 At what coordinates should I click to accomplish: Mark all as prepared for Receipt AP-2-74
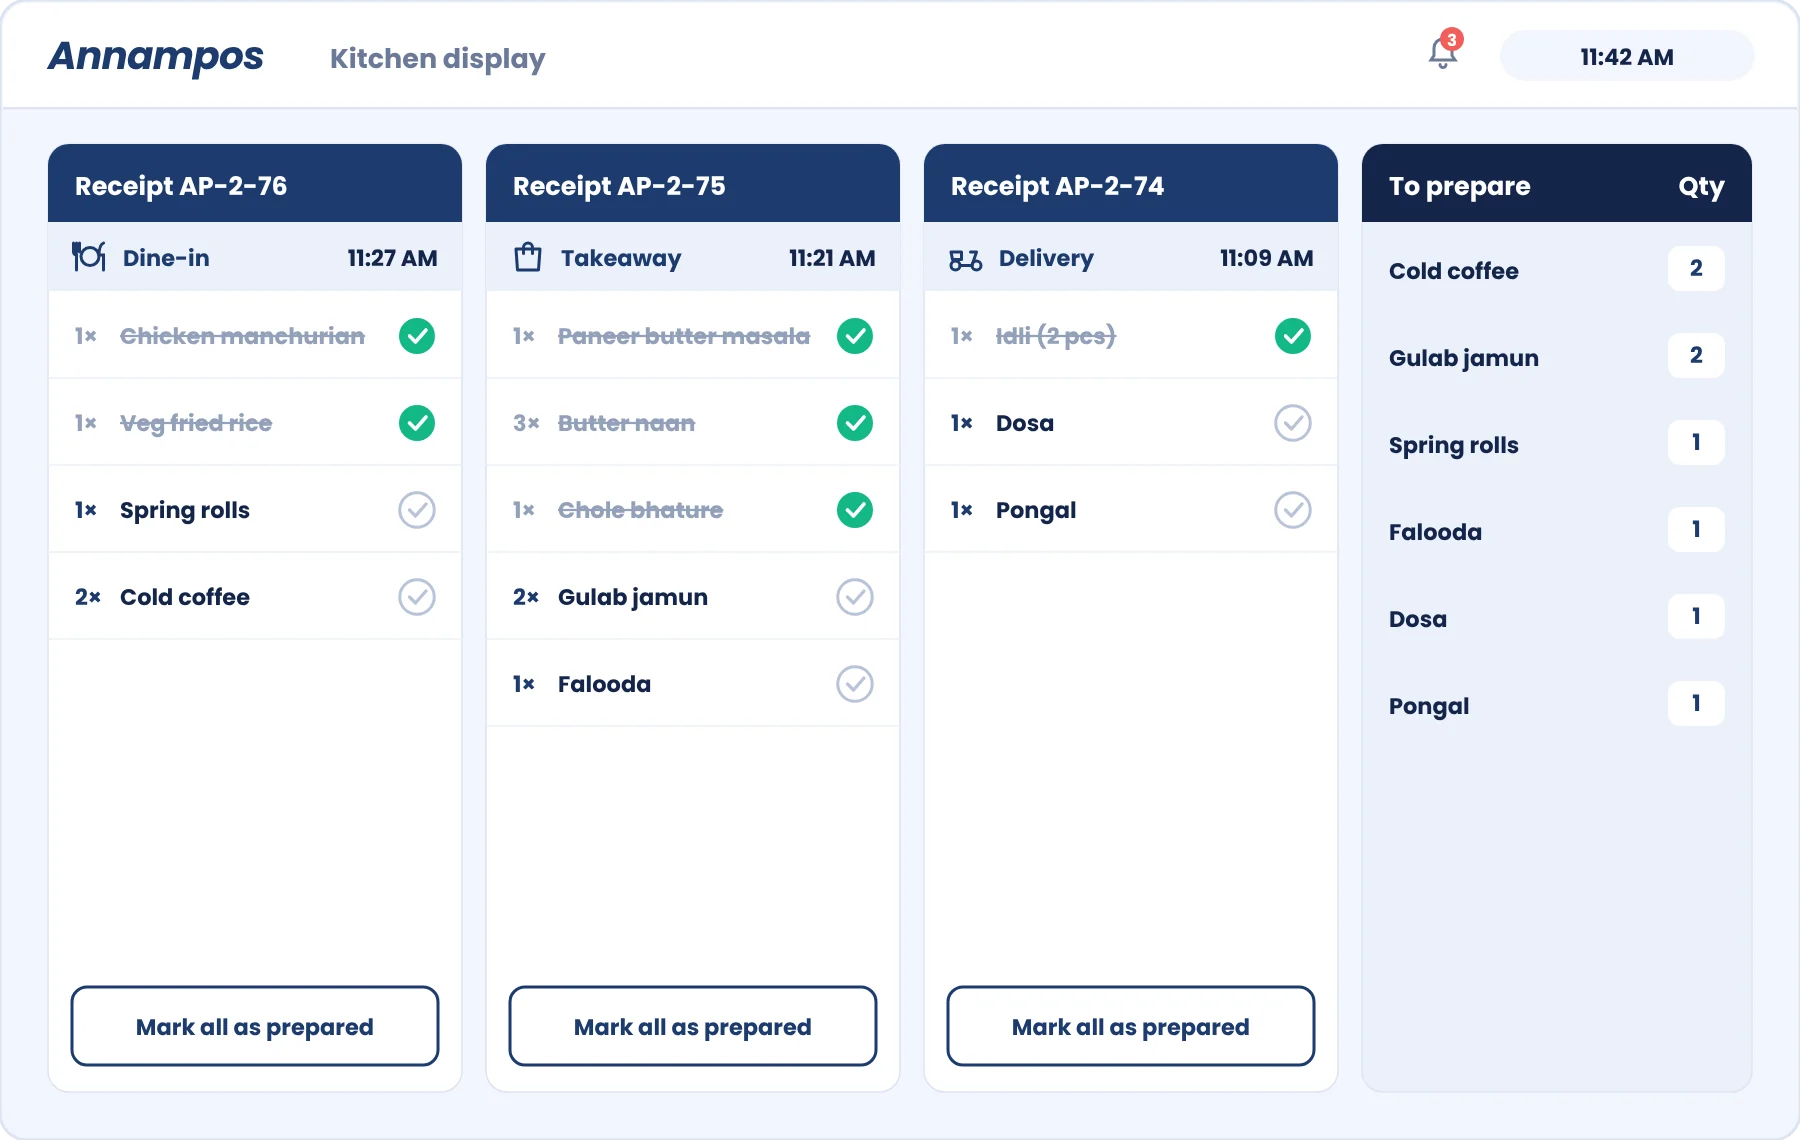[x=1131, y=1026]
